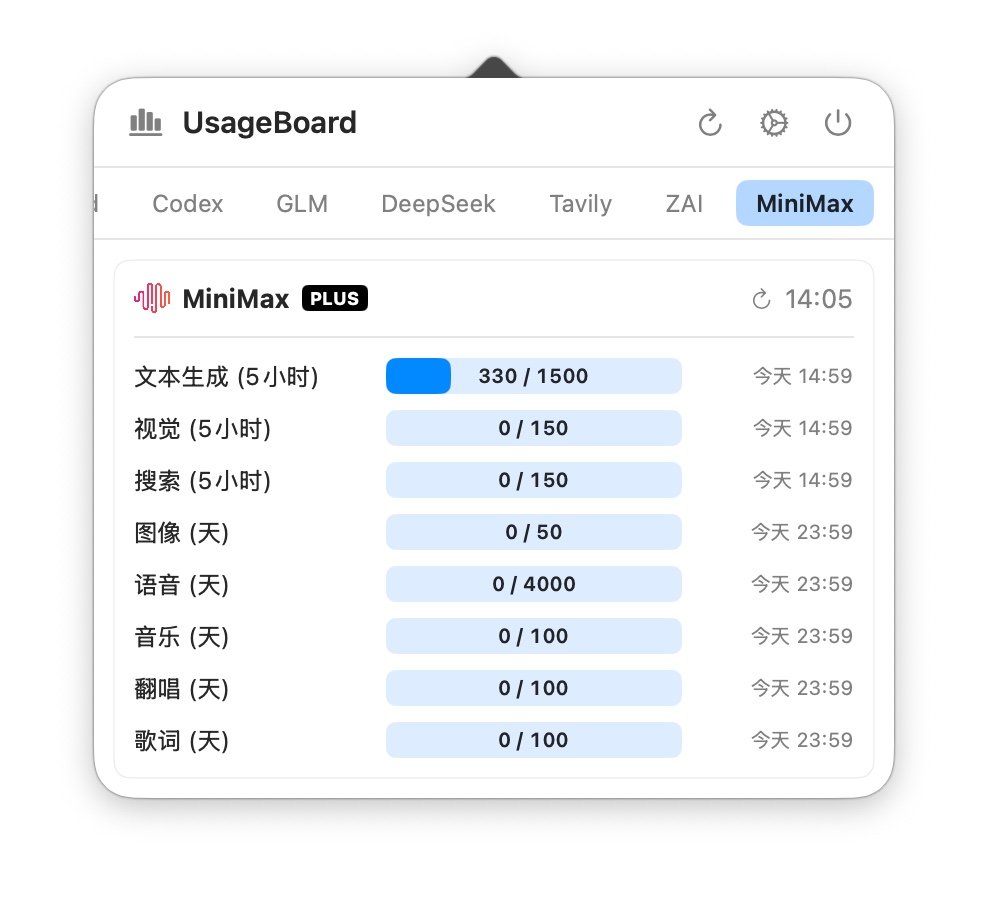This screenshot has width=988, height=910.
Task: Click the 语音 (天) label
Action: point(181,585)
